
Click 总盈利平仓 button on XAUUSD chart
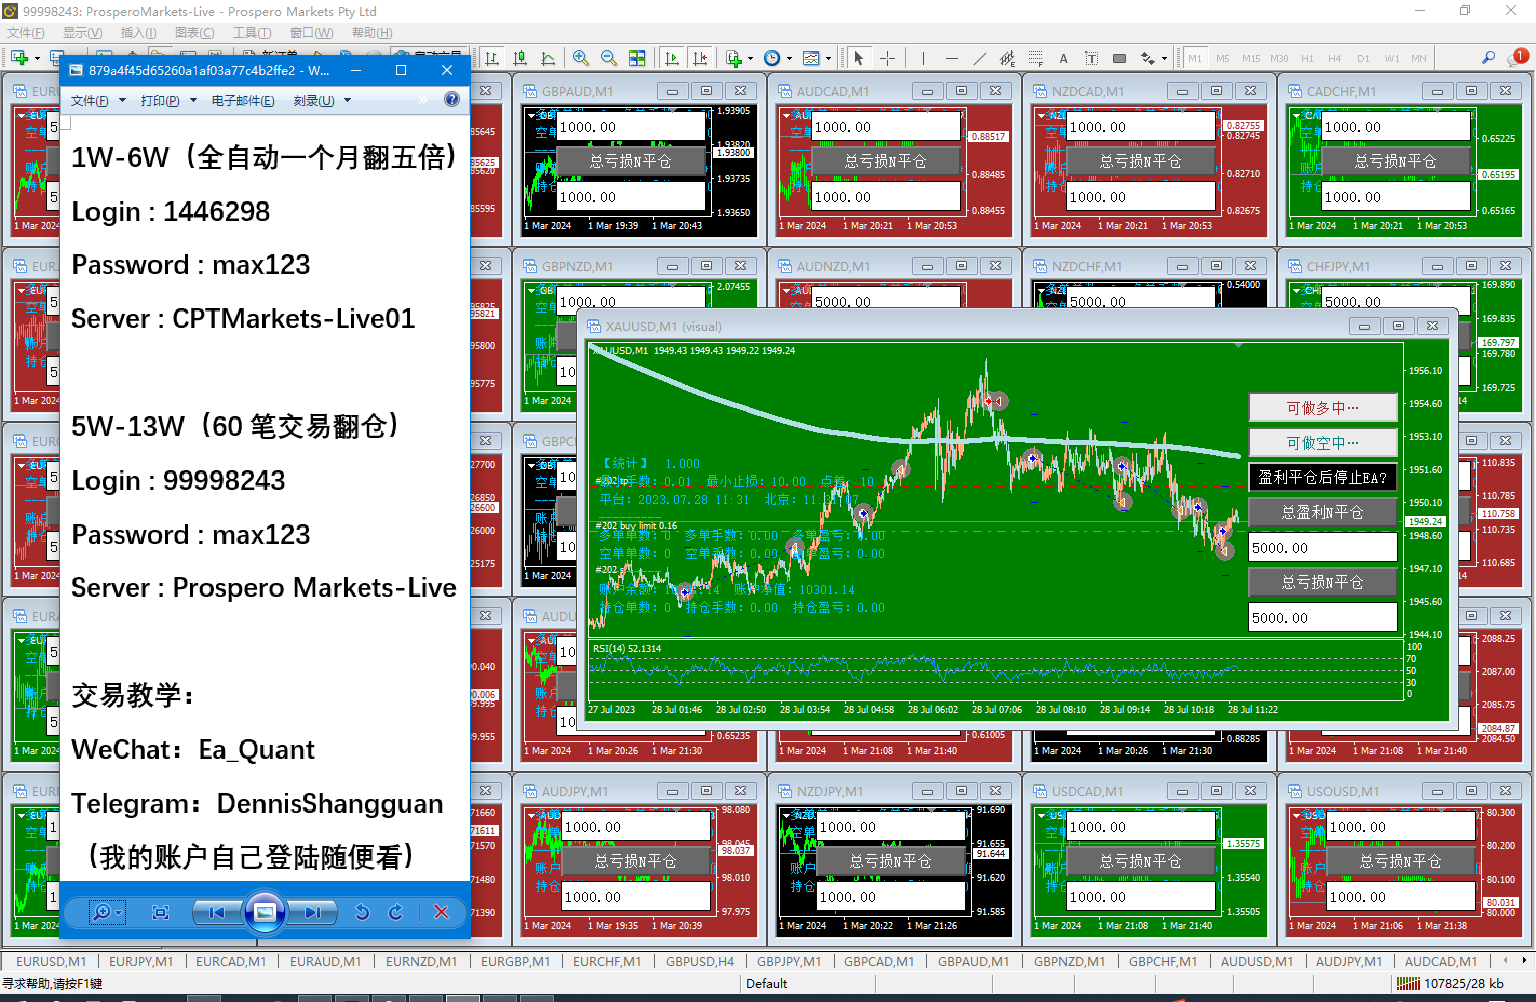pyautogui.click(x=1322, y=512)
